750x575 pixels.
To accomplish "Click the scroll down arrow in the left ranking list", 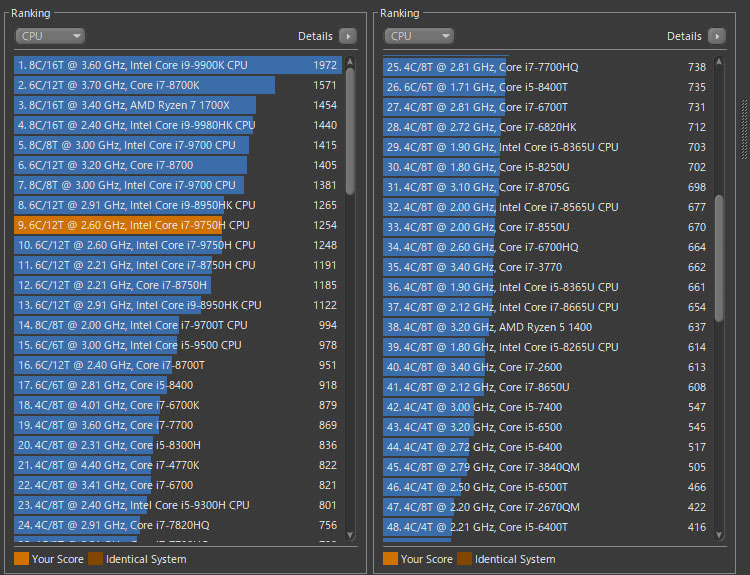I will (x=350, y=535).
